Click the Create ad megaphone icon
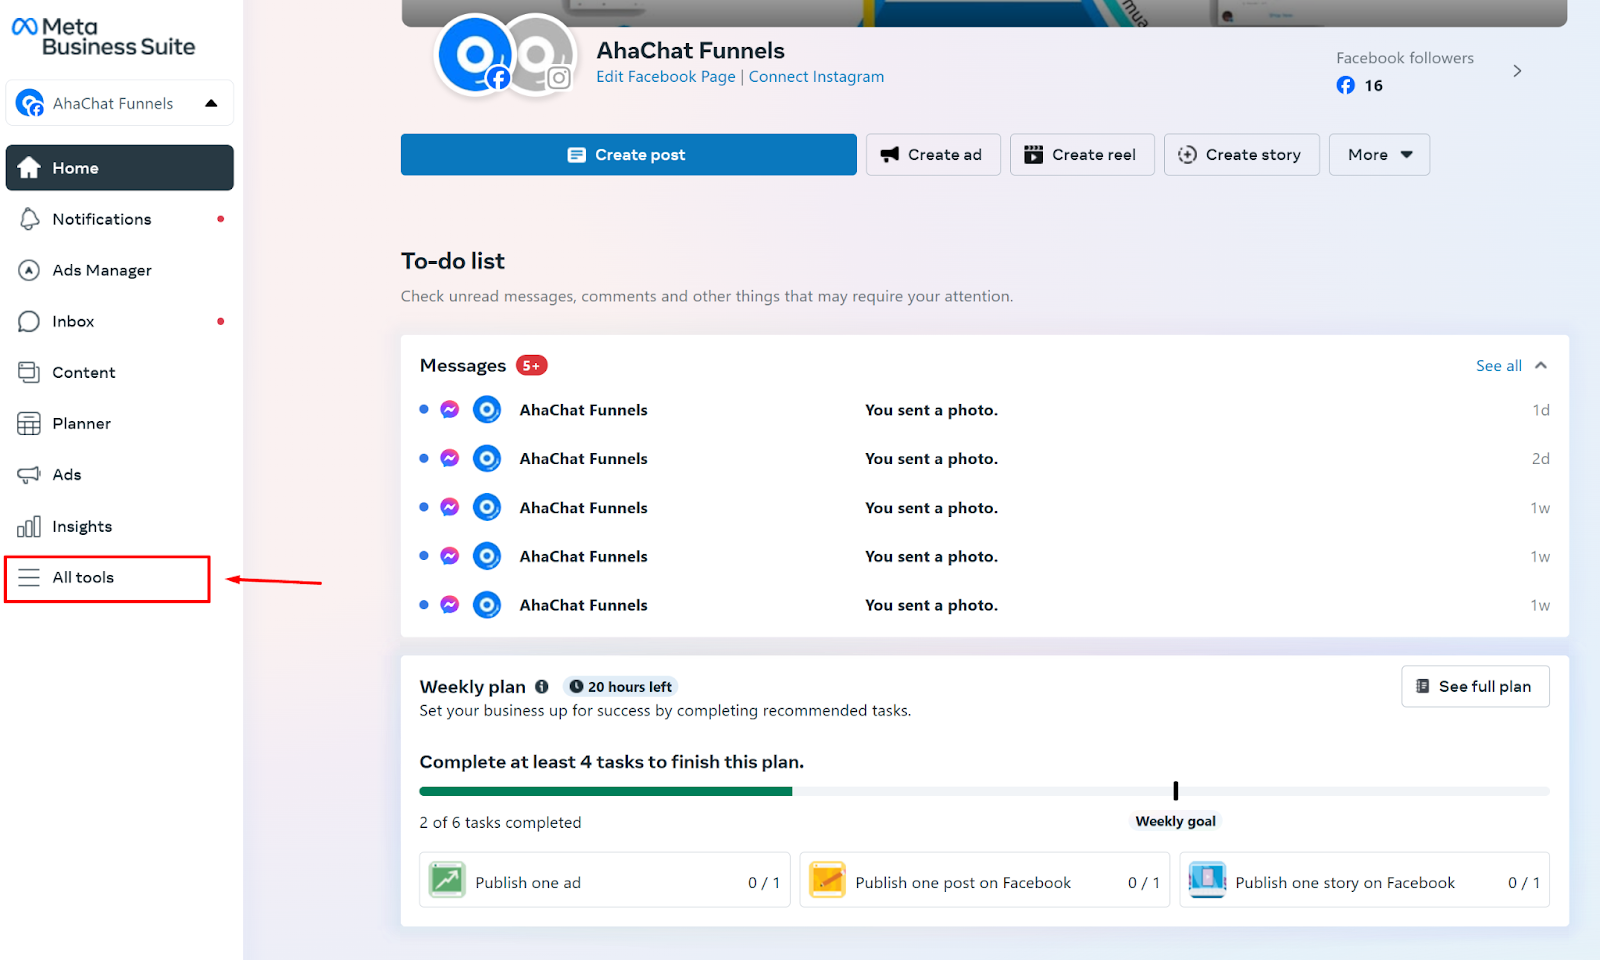This screenshot has height=960, width=1600. point(890,155)
